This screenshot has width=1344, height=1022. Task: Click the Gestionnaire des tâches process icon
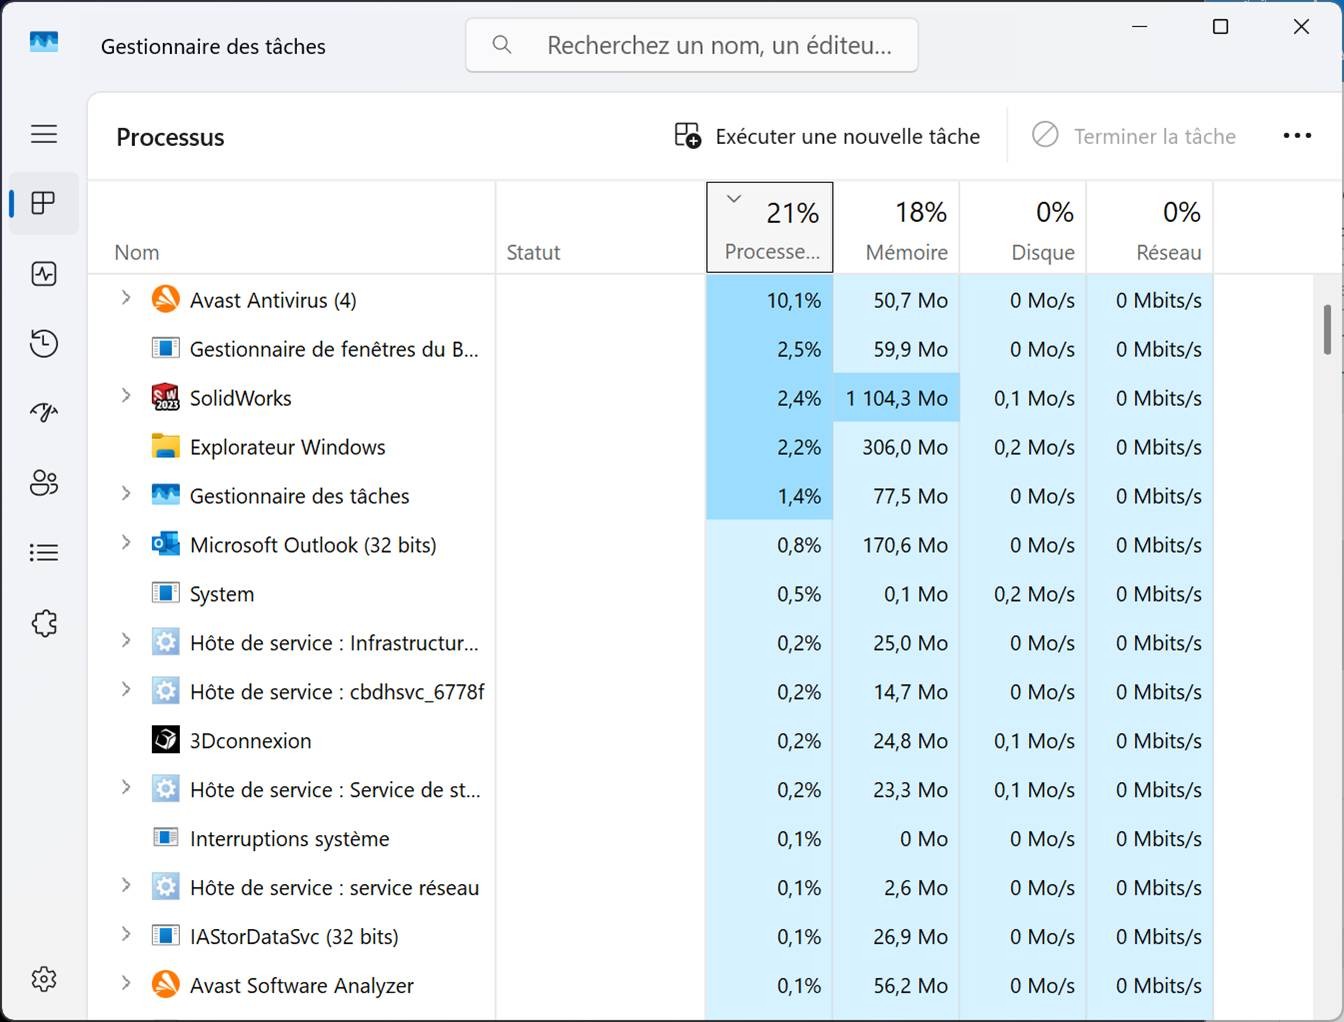click(x=165, y=495)
